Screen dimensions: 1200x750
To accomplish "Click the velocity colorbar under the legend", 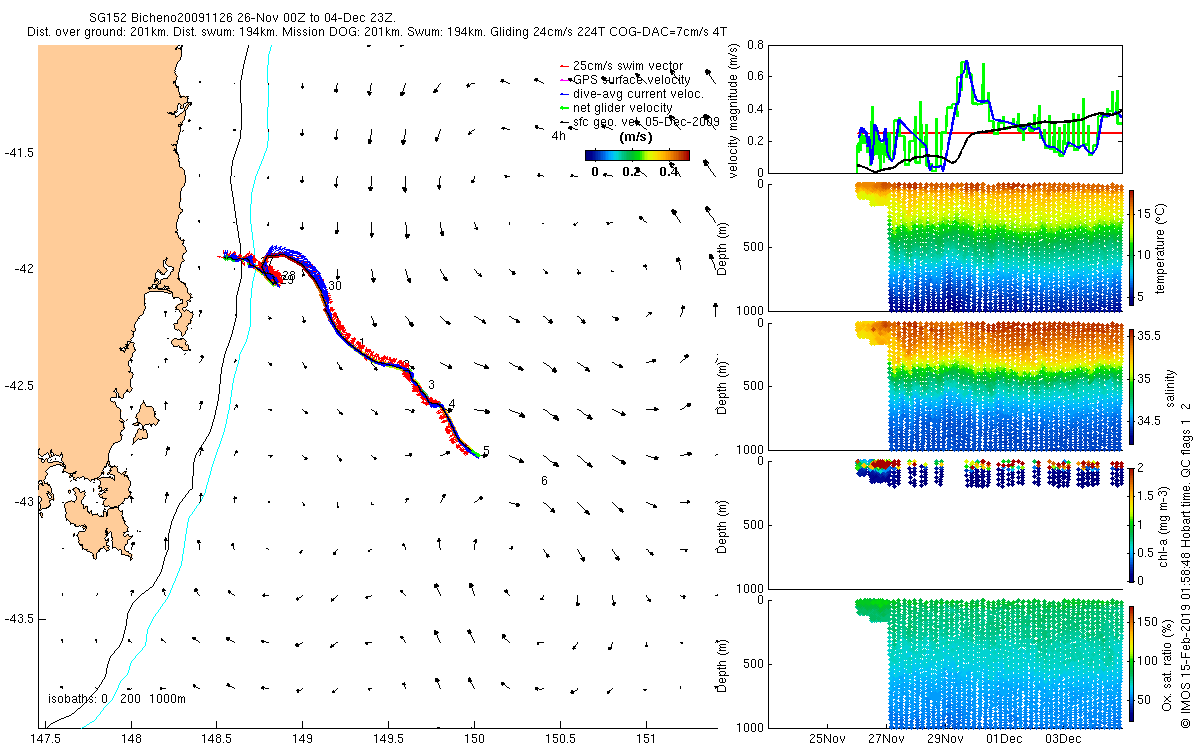I will point(637,155).
